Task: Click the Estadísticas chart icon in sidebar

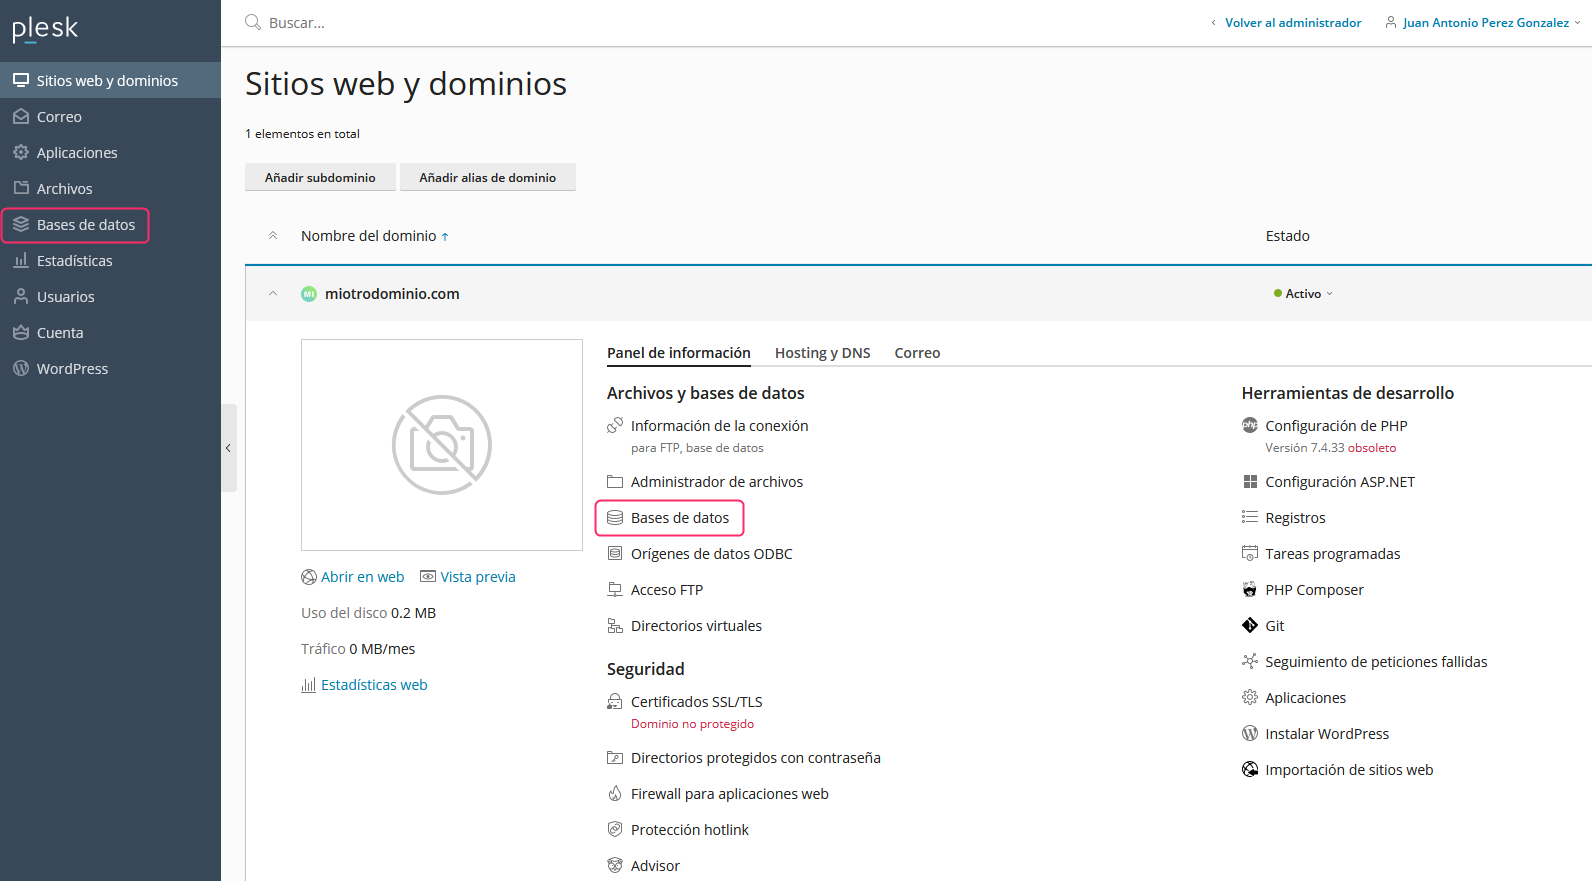Action: click(21, 261)
